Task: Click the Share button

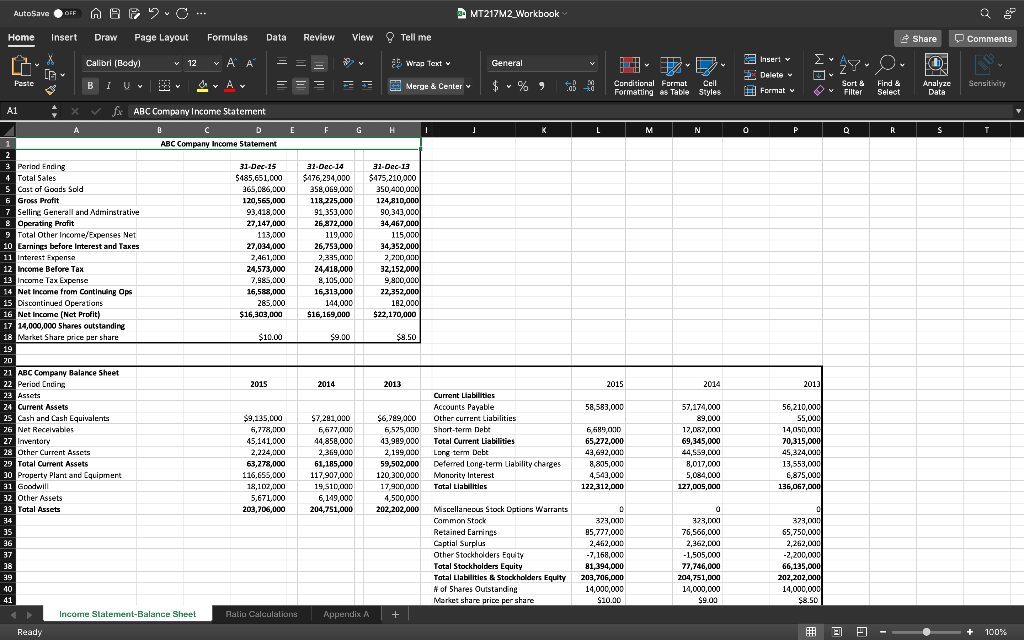Action: (x=917, y=37)
